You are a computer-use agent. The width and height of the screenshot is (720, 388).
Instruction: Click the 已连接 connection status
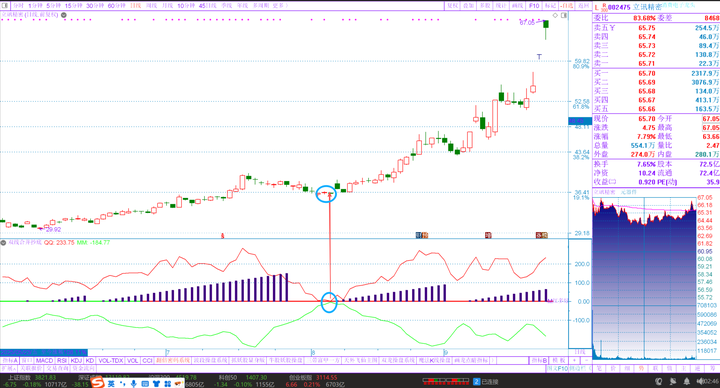coord(489,382)
